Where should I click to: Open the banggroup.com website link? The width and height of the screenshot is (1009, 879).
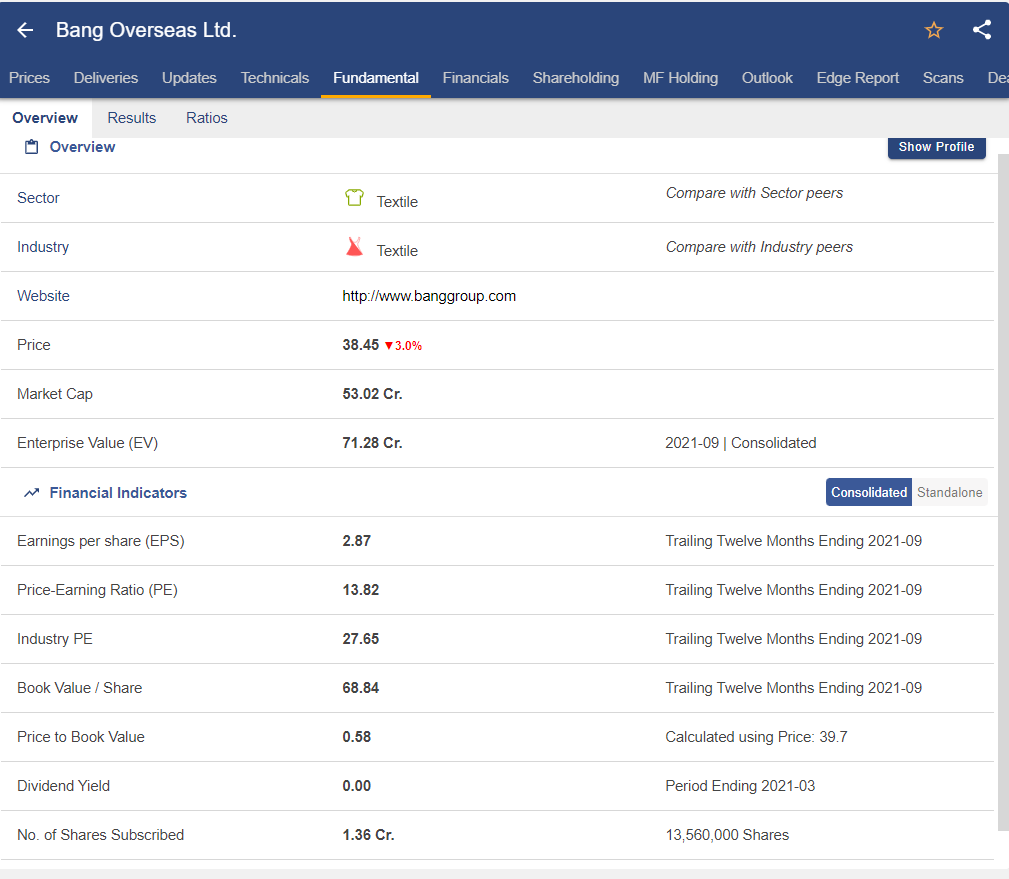tap(429, 296)
